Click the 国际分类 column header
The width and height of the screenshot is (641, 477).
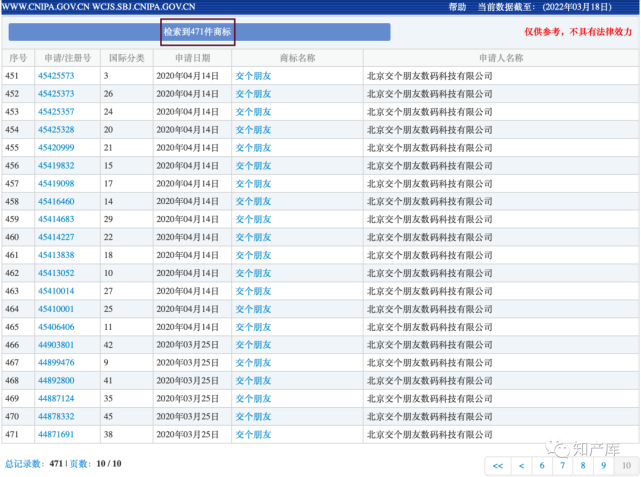[x=127, y=58]
